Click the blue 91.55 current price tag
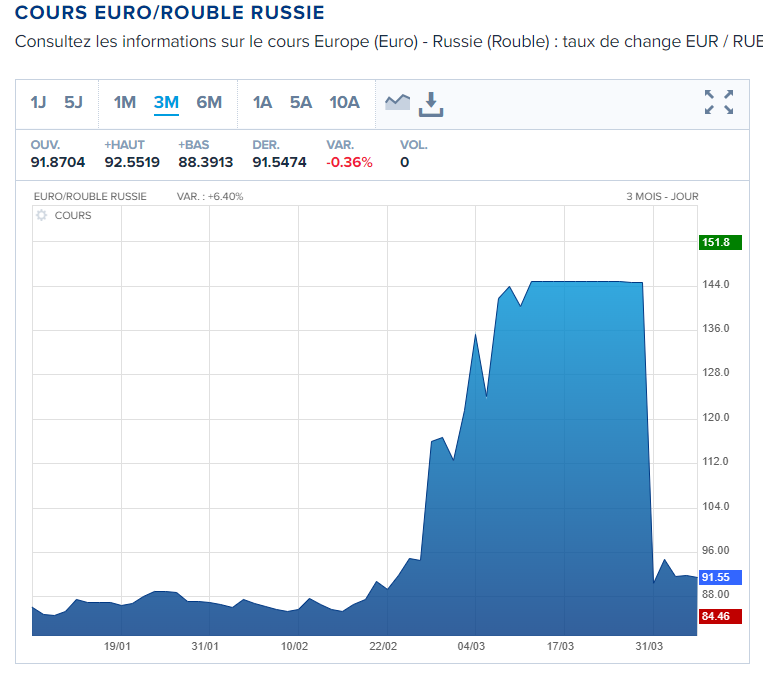This screenshot has width=763, height=679. pyautogui.click(x=720, y=577)
